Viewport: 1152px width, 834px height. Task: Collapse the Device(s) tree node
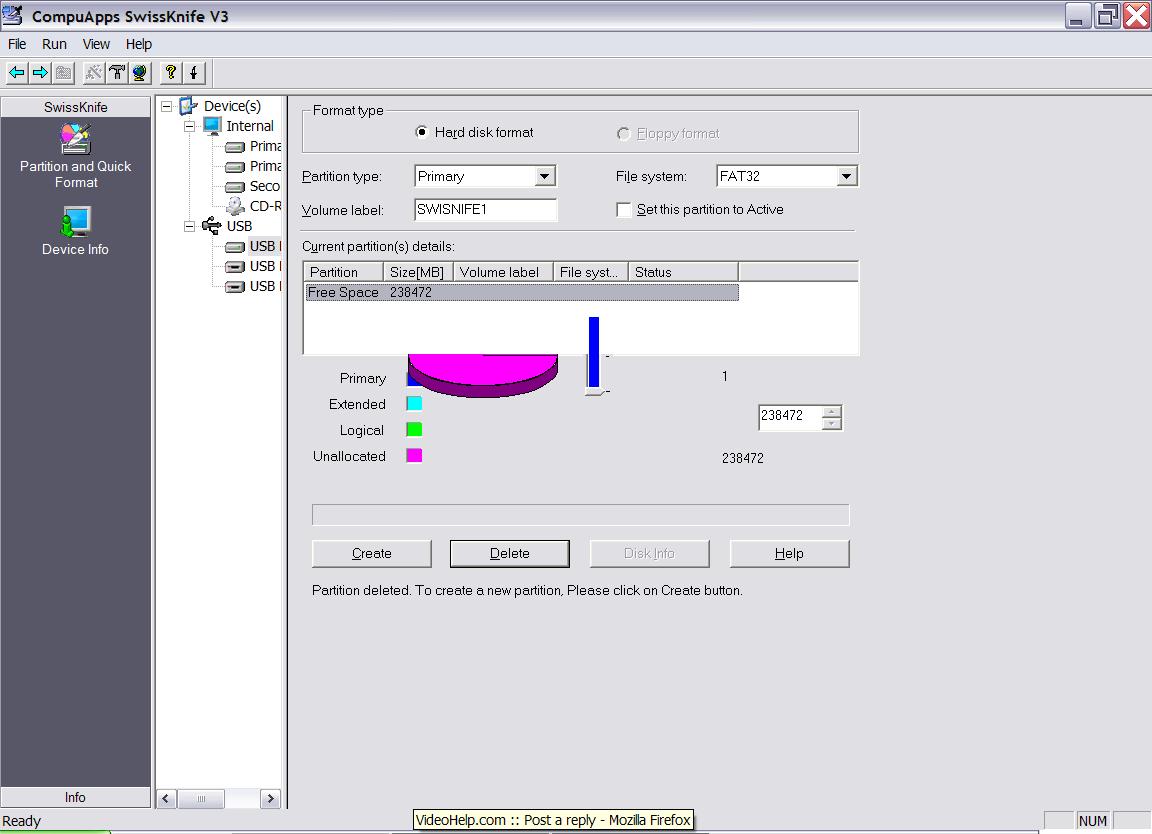tap(167, 107)
